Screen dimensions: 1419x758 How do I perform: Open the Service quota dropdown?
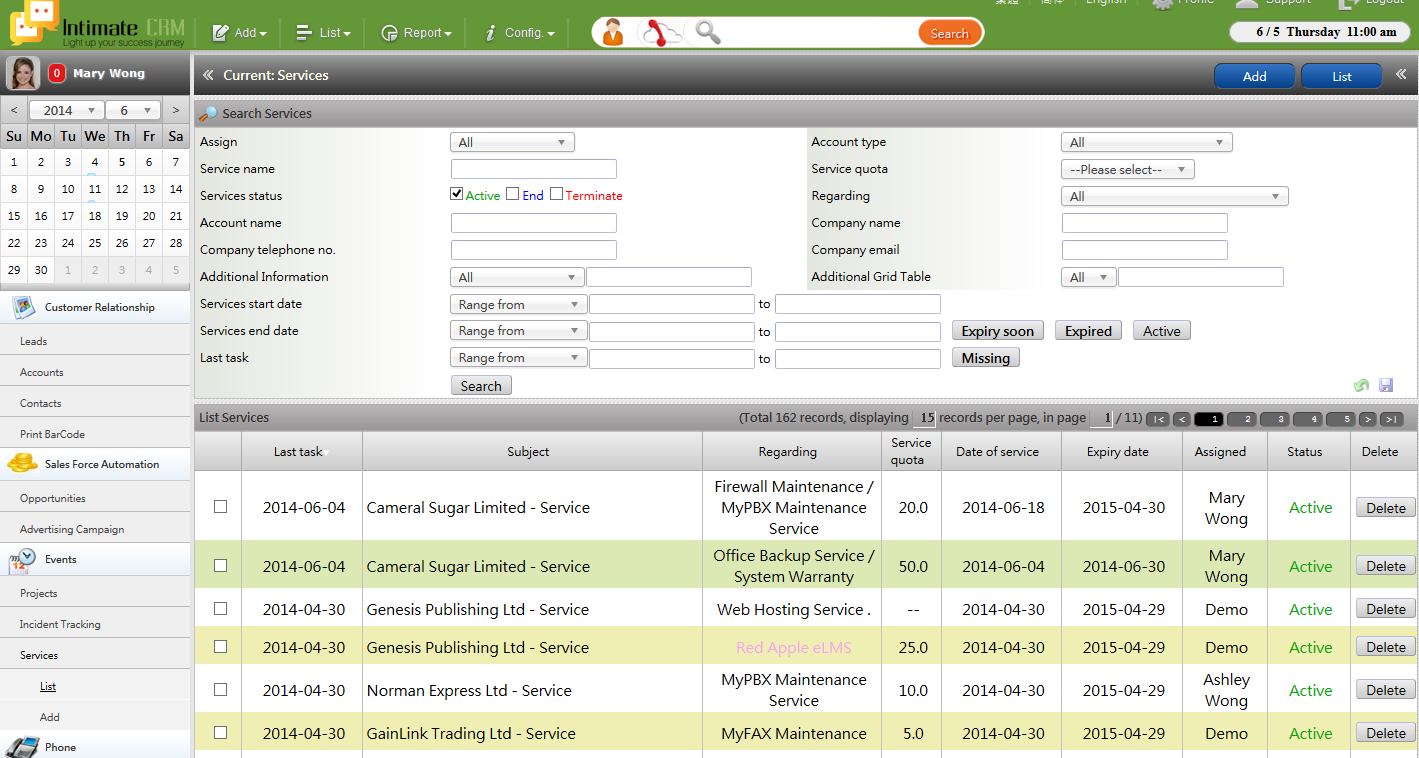(x=1128, y=169)
